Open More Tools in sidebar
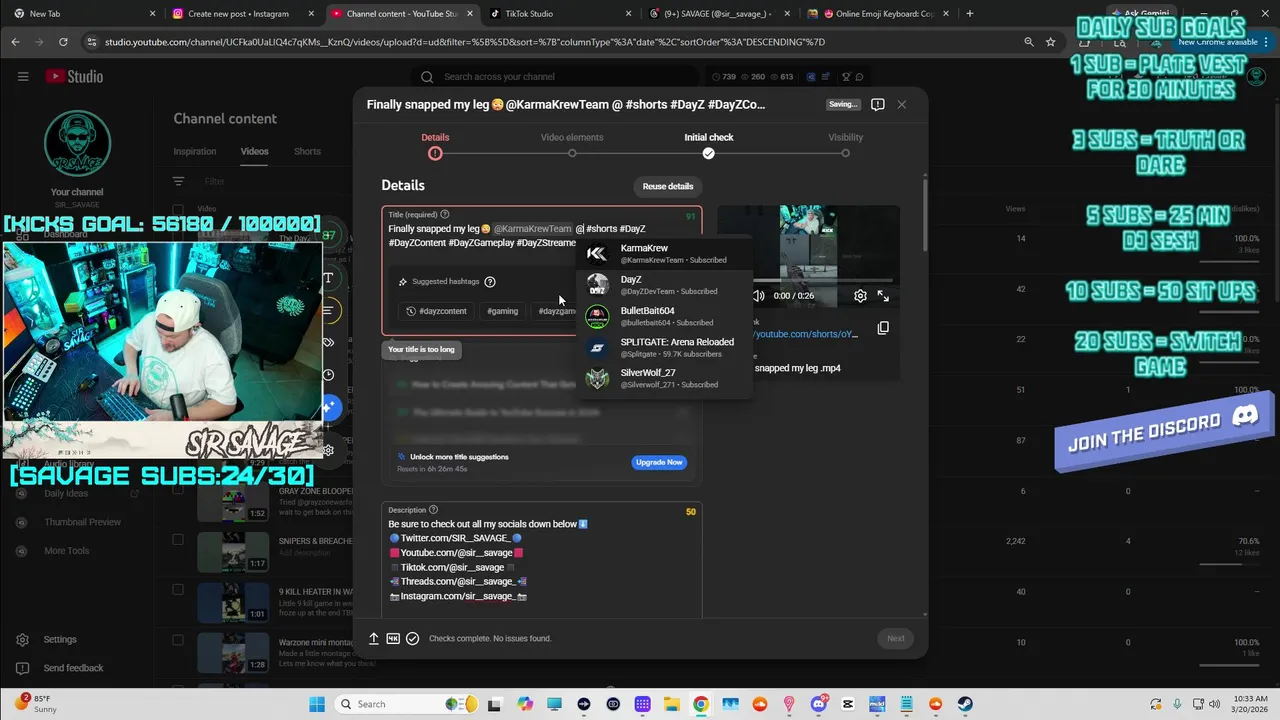The height and width of the screenshot is (720, 1280). click(66, 551)
